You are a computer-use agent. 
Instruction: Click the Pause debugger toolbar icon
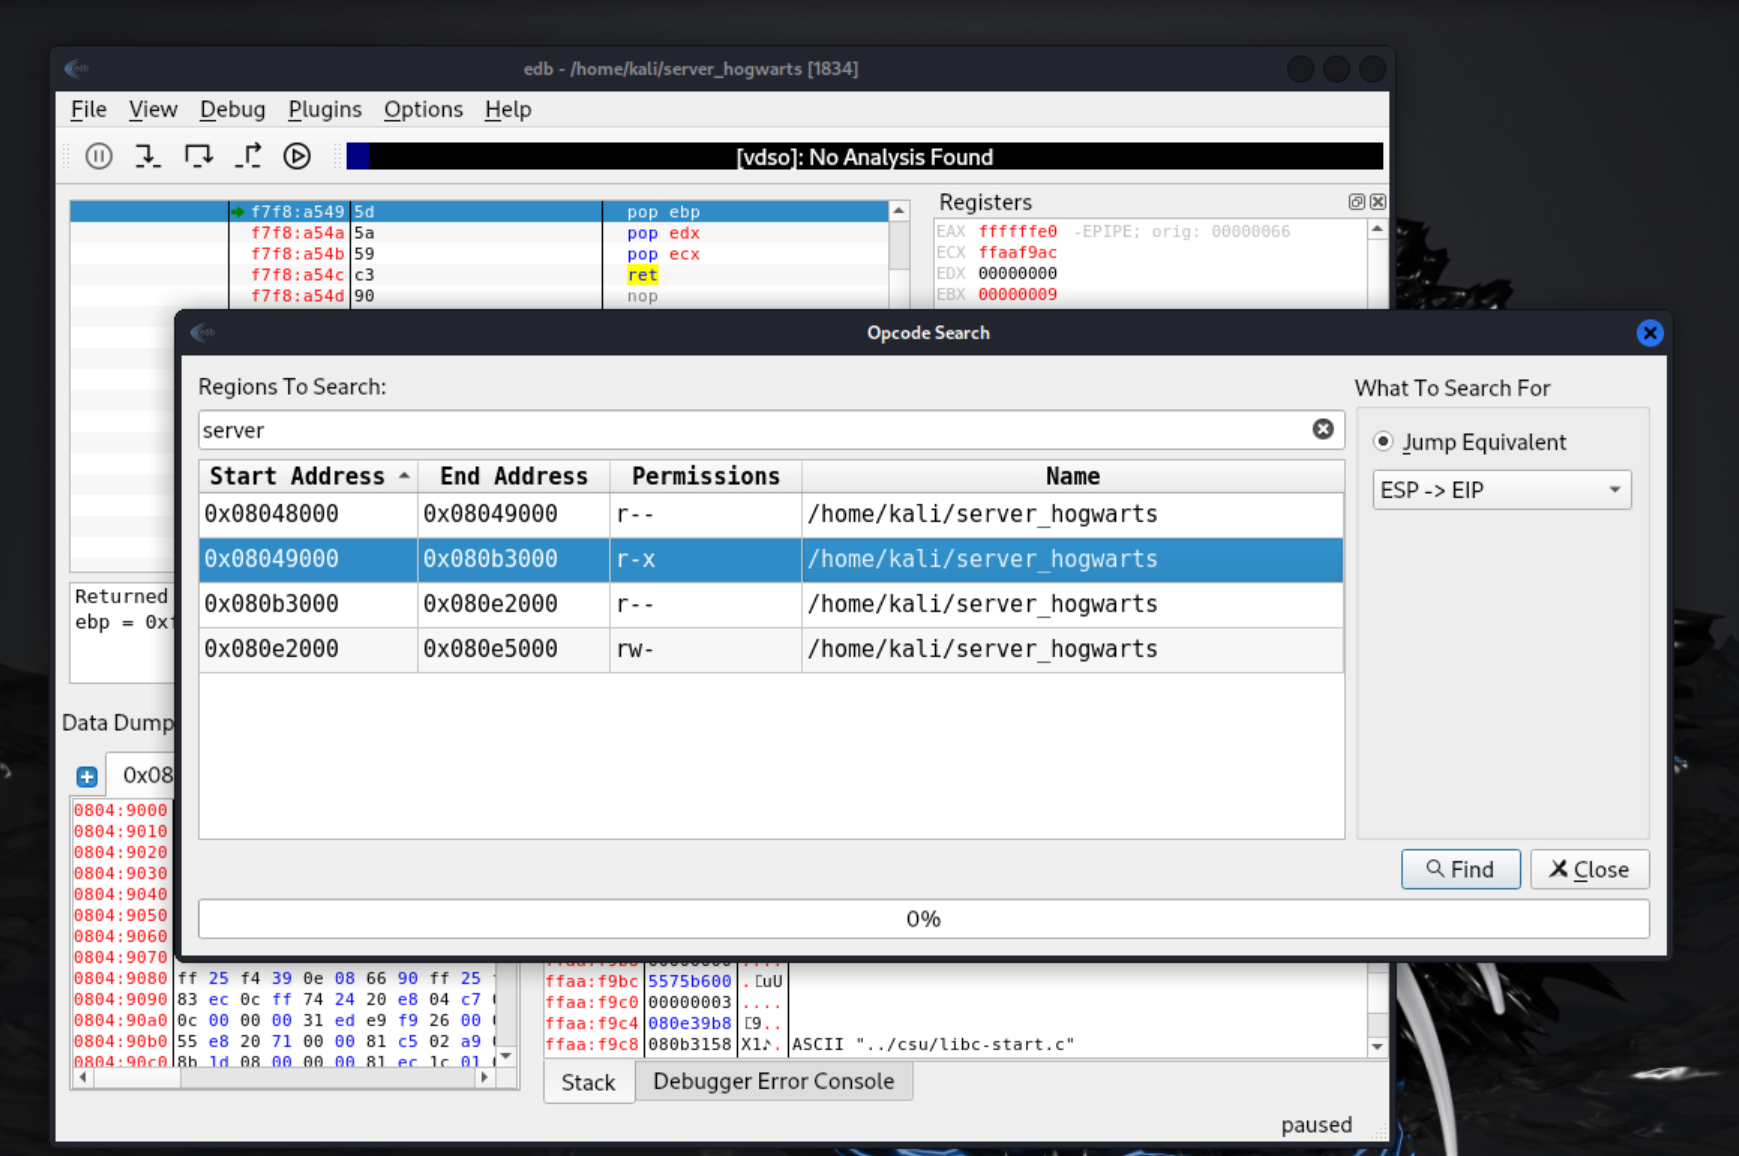98,156
